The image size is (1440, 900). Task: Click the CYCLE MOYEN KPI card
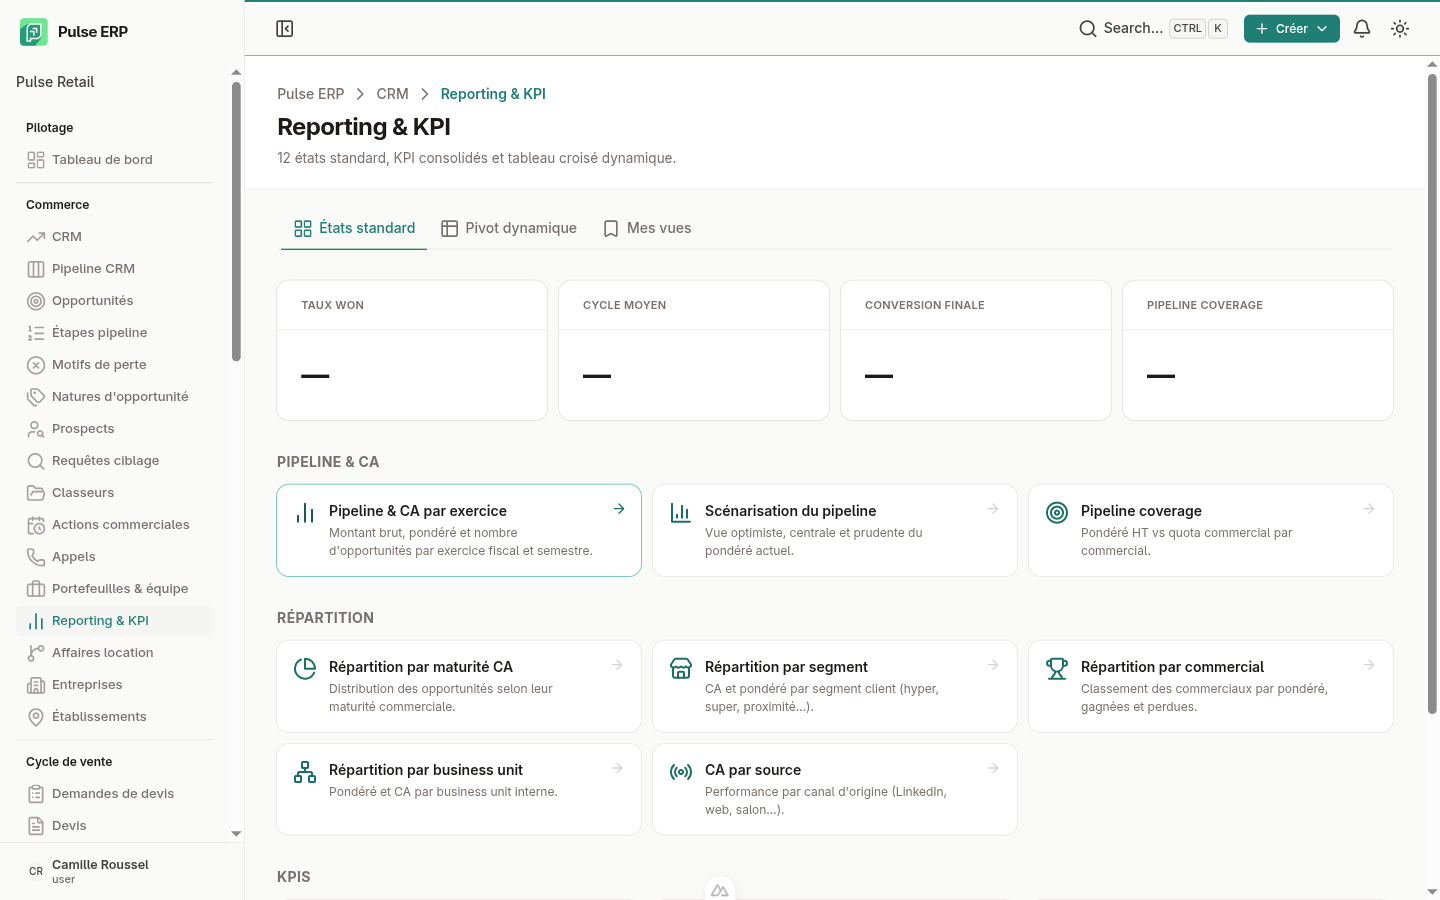click(694, 351)
